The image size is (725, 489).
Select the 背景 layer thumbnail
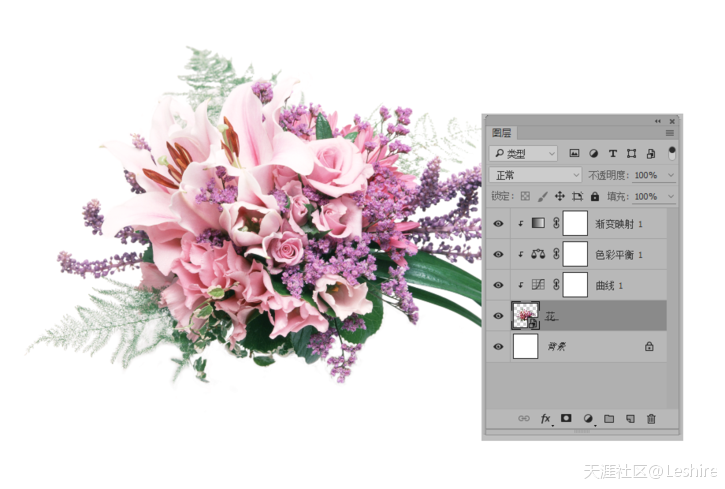coord(526,346)
